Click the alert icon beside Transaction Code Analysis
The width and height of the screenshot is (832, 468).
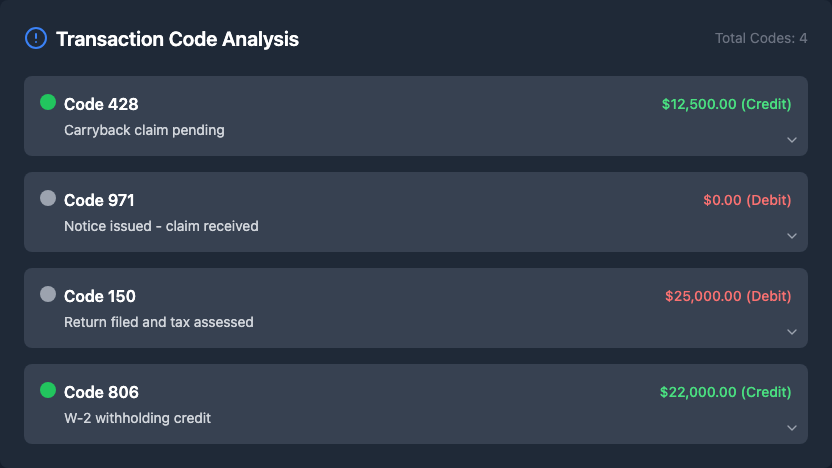[35, 39]
